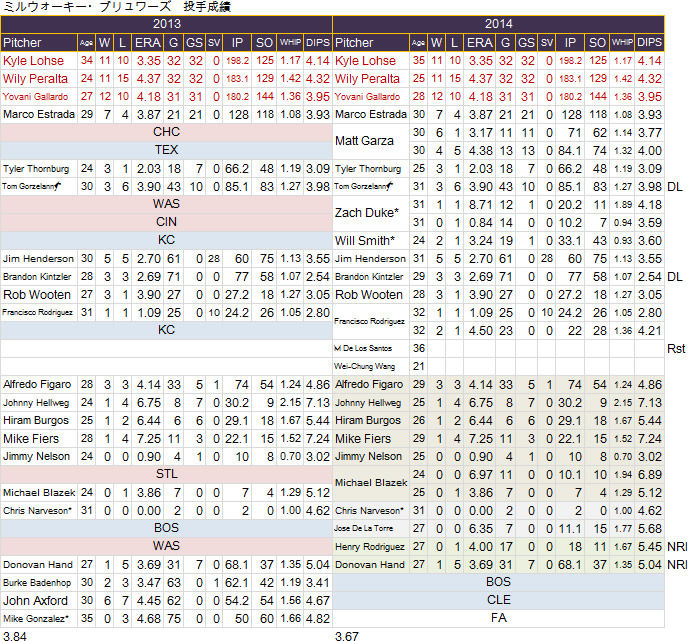Screen dimensions: 688x641
Task: Click the Rst note beside De Los Santos
Action: (x=676, y=349)
